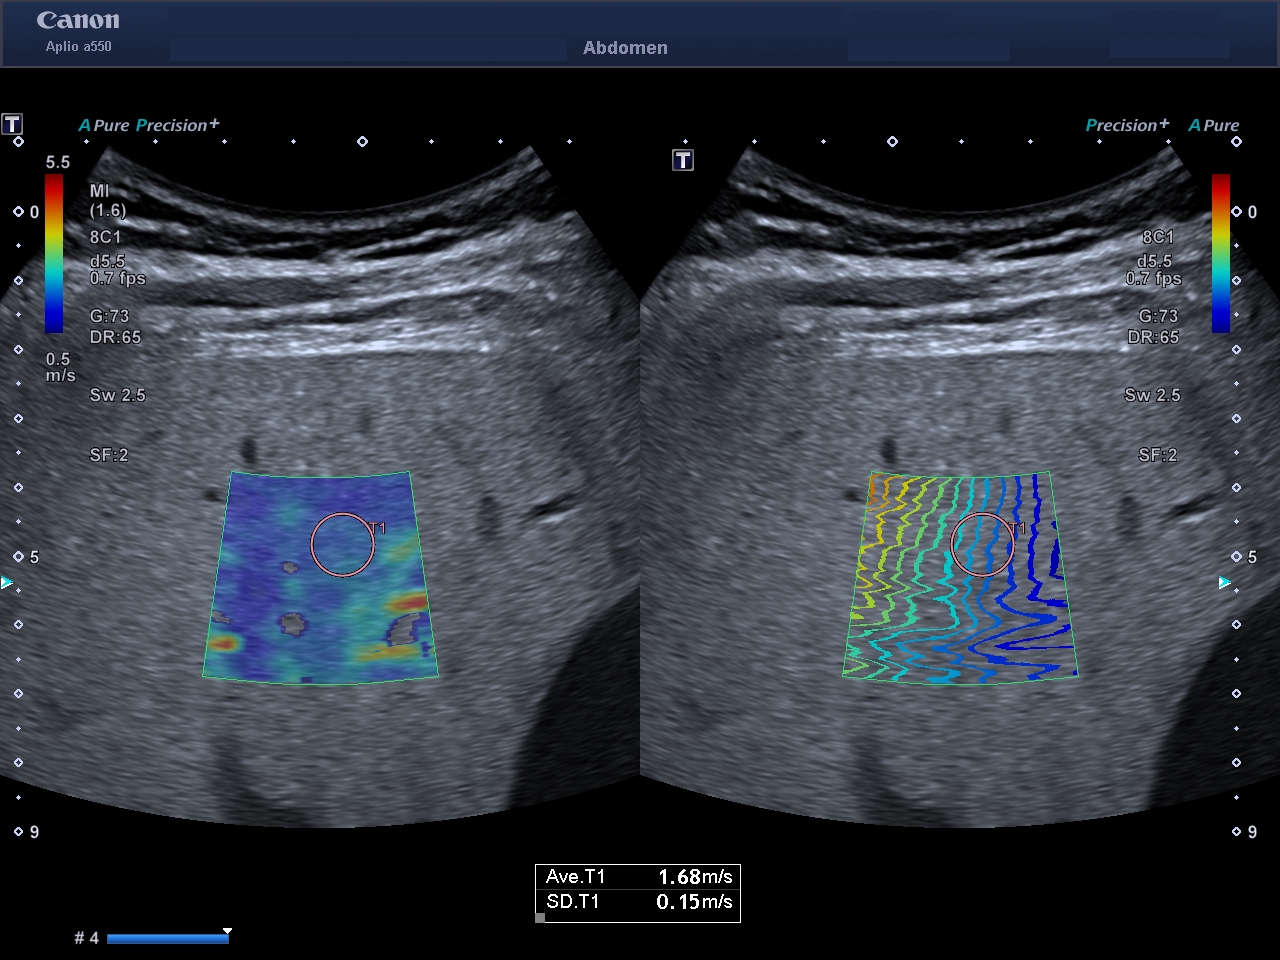
Task: Click the Aplio a550 model text
Action: click(78, 46)
